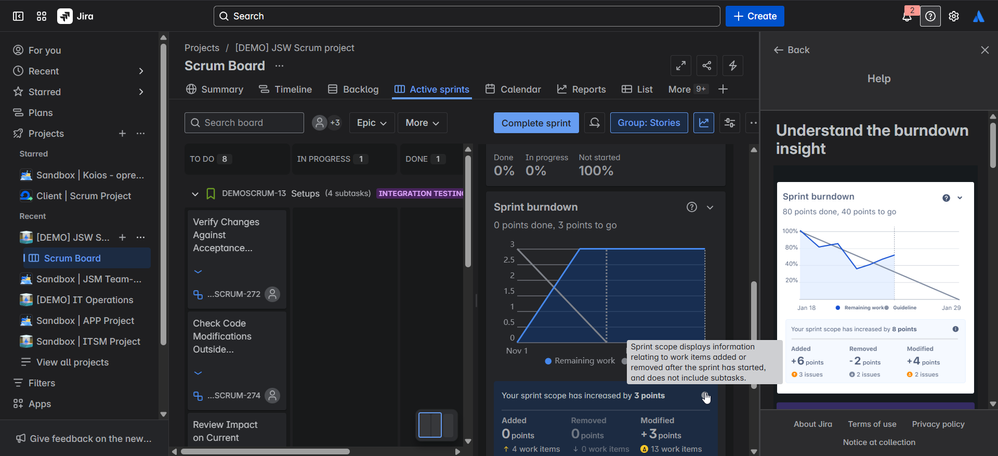Open the app switcher grid icon
This screenshot has height=456, width=998.
click(x=41, y=16)
